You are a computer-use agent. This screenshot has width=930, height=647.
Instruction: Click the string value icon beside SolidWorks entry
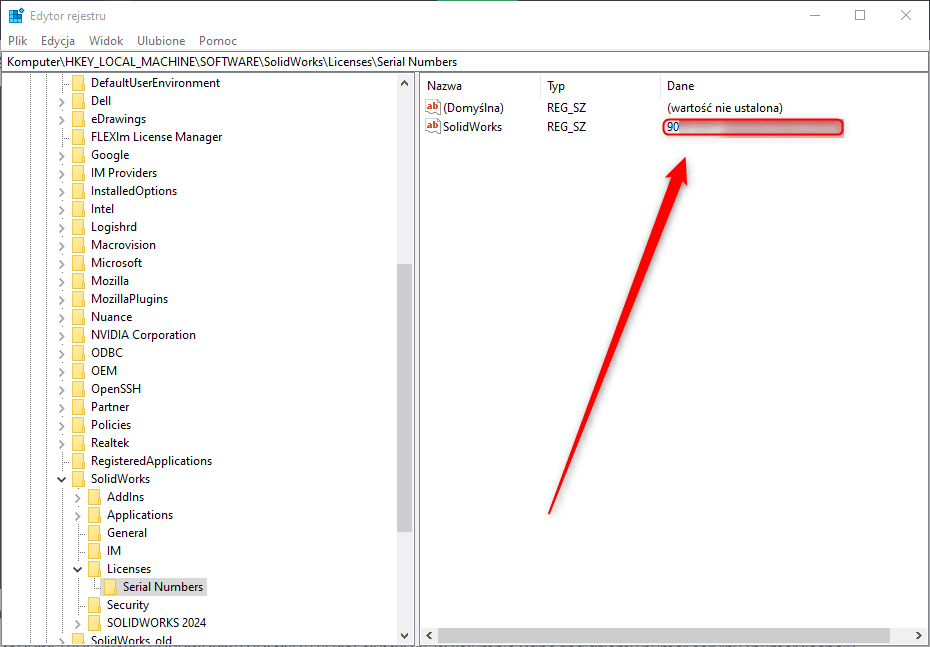(x=433, y=126)
